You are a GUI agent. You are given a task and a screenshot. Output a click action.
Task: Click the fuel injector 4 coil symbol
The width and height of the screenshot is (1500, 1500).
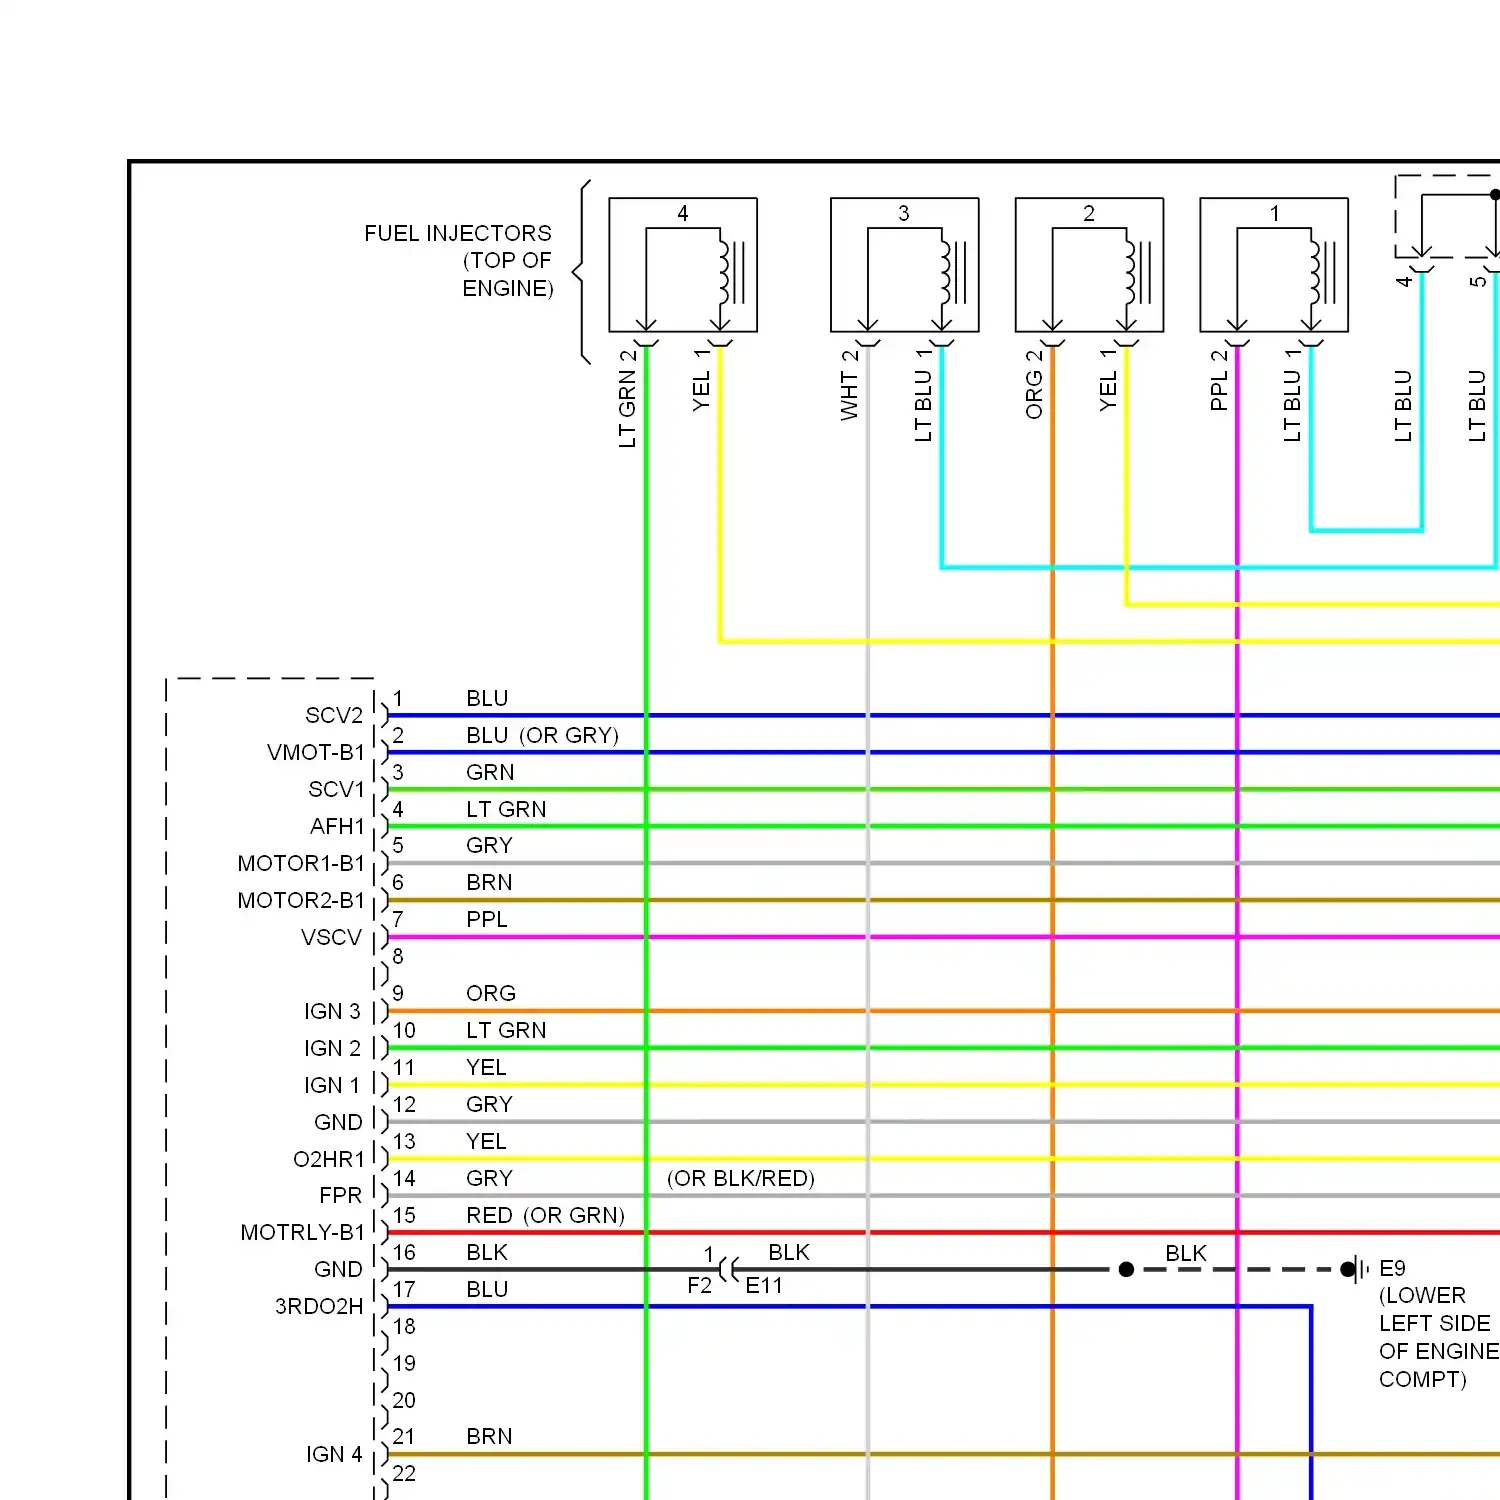pyautogui.click(x=731, y=272)
